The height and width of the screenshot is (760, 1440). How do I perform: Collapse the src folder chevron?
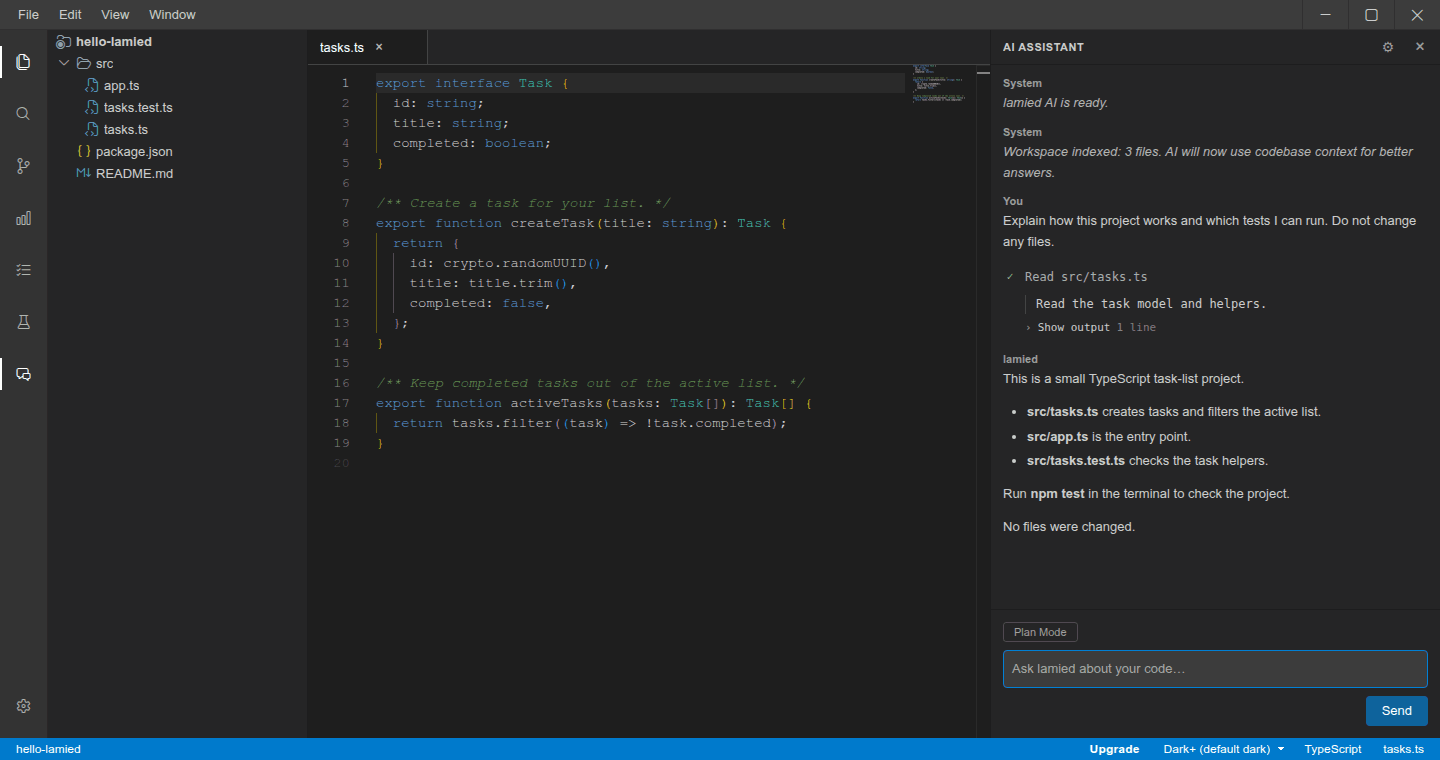point(65,64)
